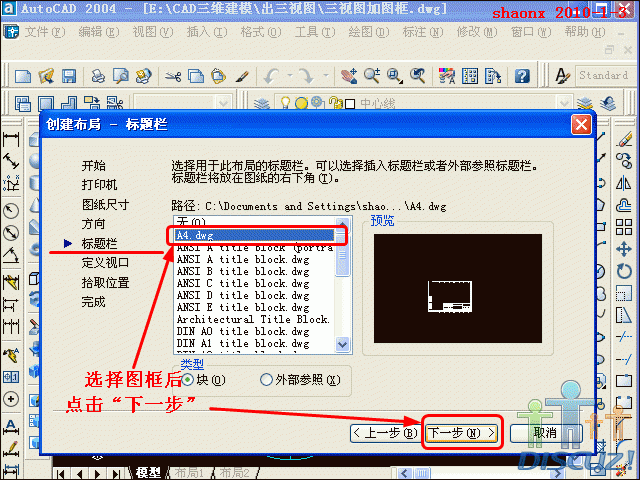Select the Rotate tool icon
Screen dimensions: 640x480
pyautogui.click(x=624, y=271)
